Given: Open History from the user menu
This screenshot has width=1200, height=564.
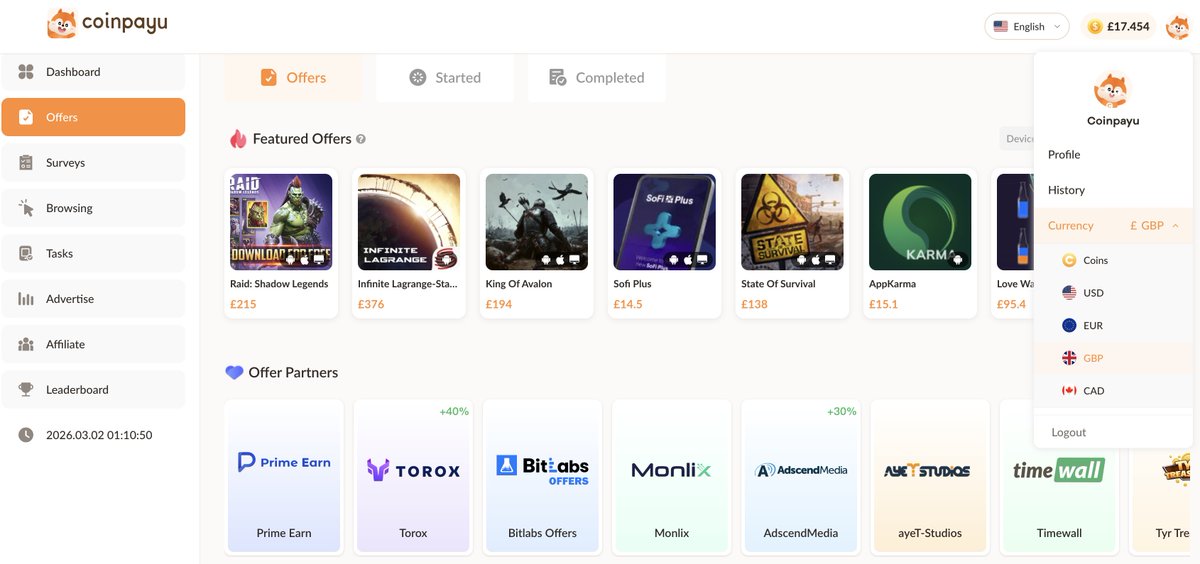Looking at the screenshot, I should (1113, 190).
